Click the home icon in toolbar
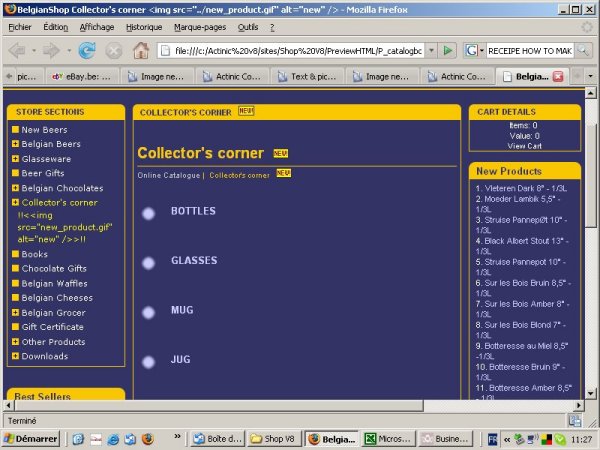Image resolution: width=600 pixels, height=450 pixels. [x=141, y=50]
